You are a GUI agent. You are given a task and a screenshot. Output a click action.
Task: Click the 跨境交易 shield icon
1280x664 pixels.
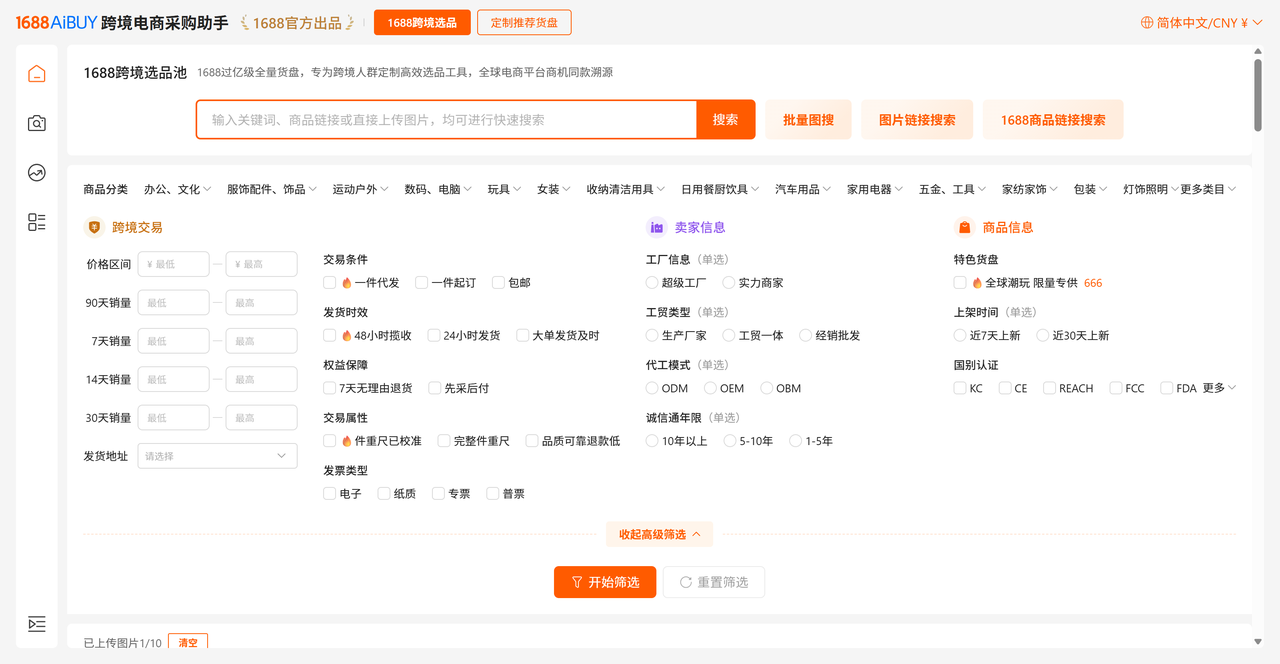(94, 228)
